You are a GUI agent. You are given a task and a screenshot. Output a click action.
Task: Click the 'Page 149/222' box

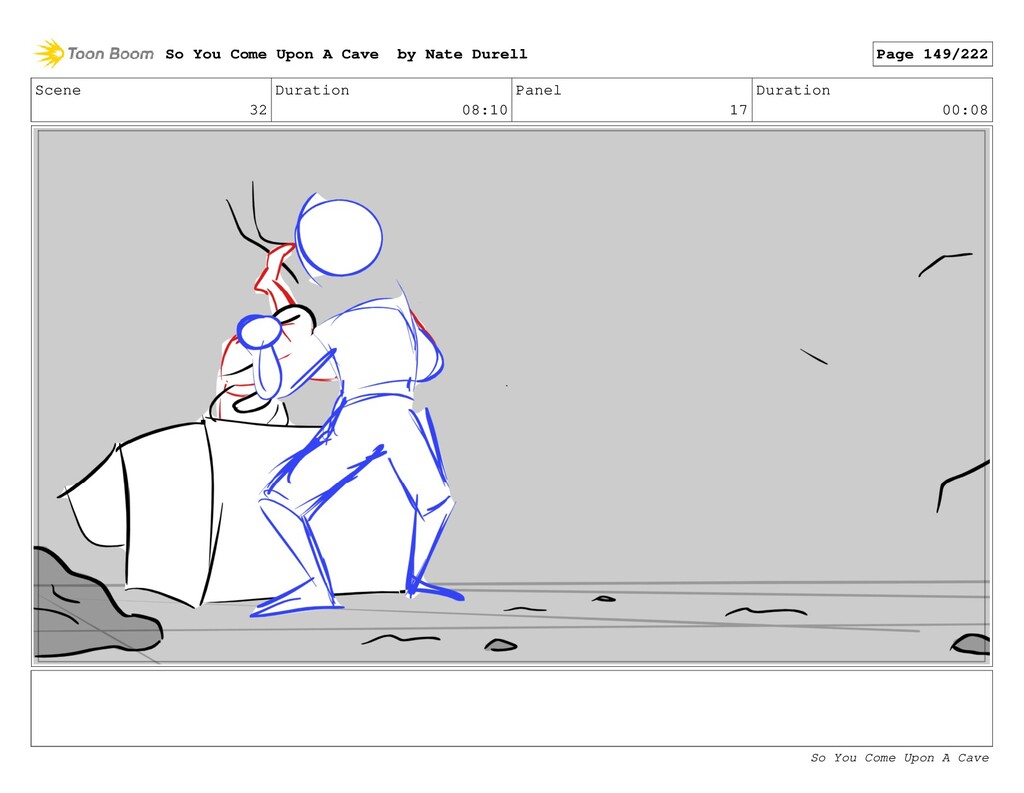click(x=932, y=54)
